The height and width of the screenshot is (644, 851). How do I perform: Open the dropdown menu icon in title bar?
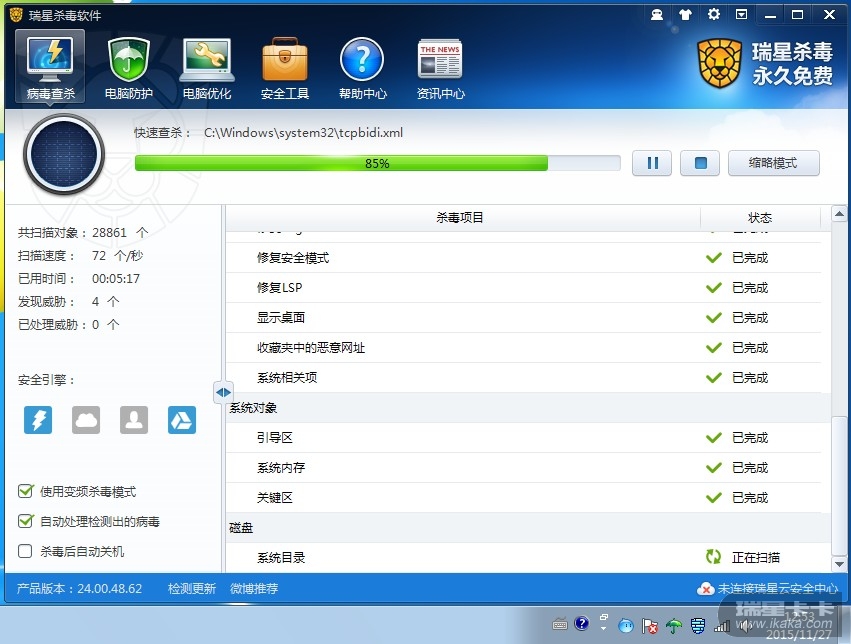[741, 15]
